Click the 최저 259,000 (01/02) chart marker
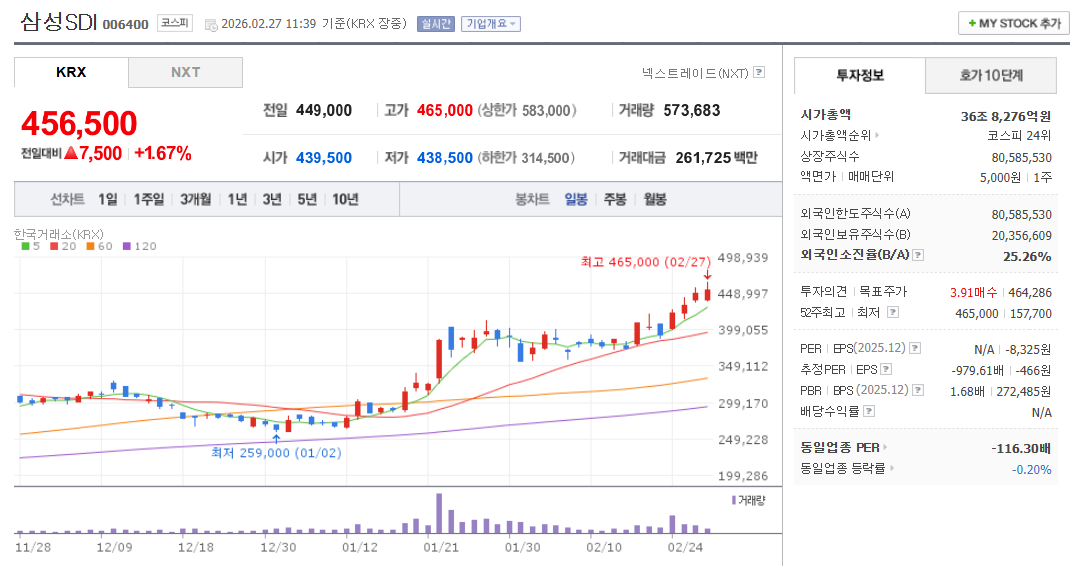Image resolution: width=1079 pixels, height=566 pixels. tap(276, 453)
